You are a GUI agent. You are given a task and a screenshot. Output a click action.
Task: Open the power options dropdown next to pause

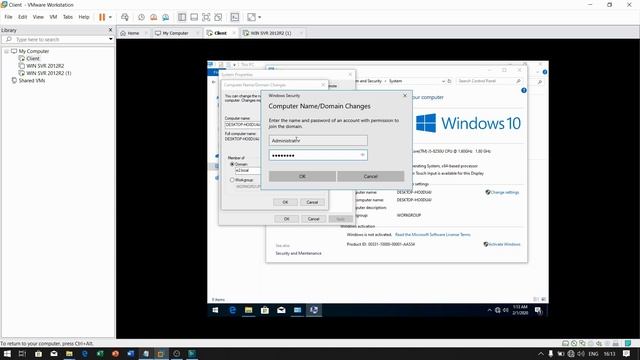coord(110,17)
